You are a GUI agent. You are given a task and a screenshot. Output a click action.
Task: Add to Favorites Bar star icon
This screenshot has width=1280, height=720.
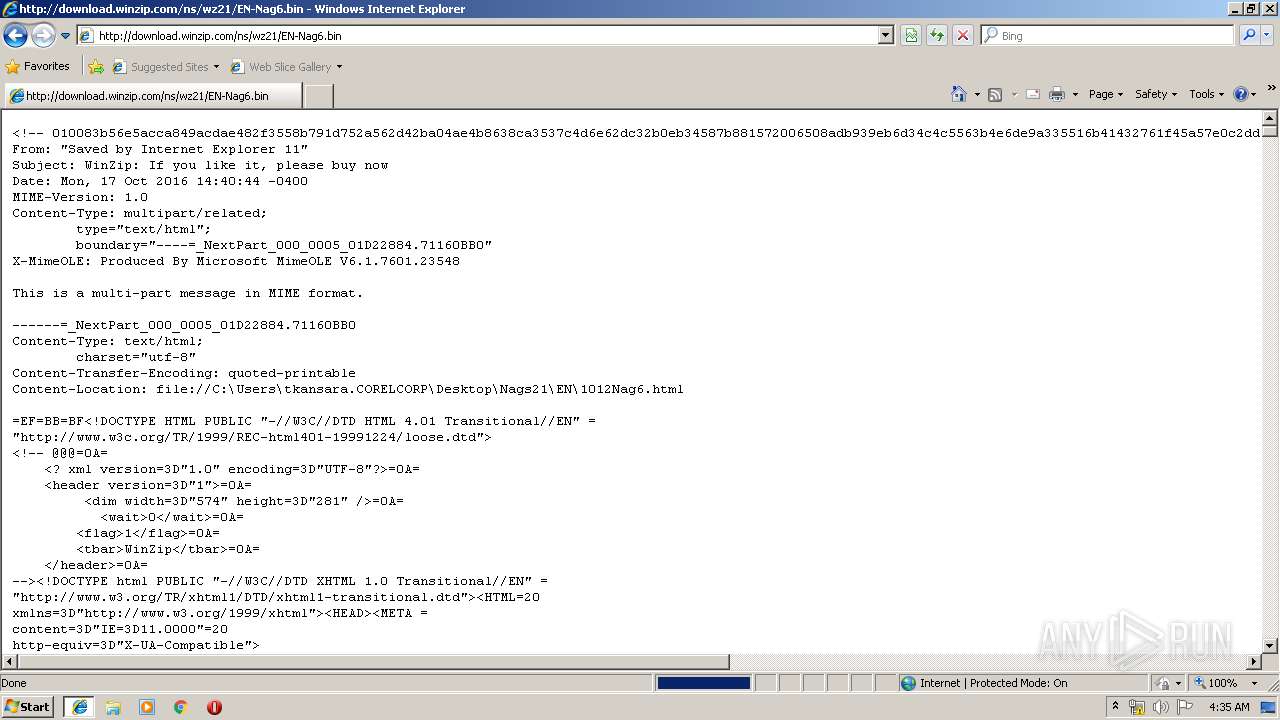point(96,67)
